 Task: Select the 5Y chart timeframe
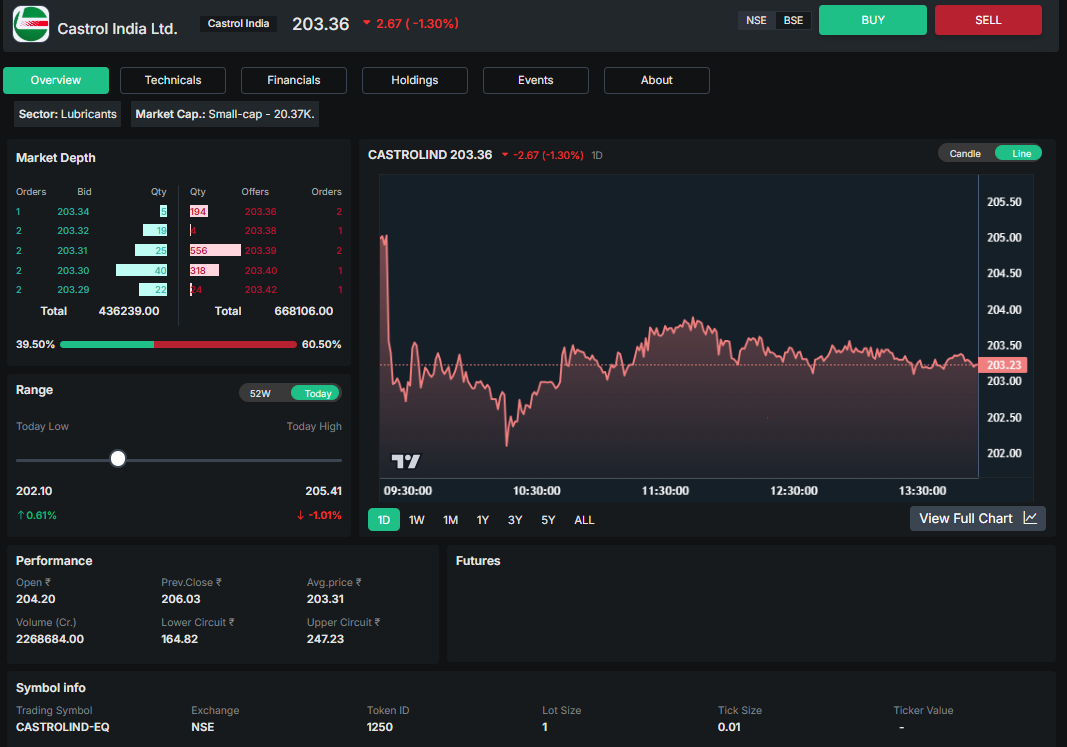coord(548,520)
